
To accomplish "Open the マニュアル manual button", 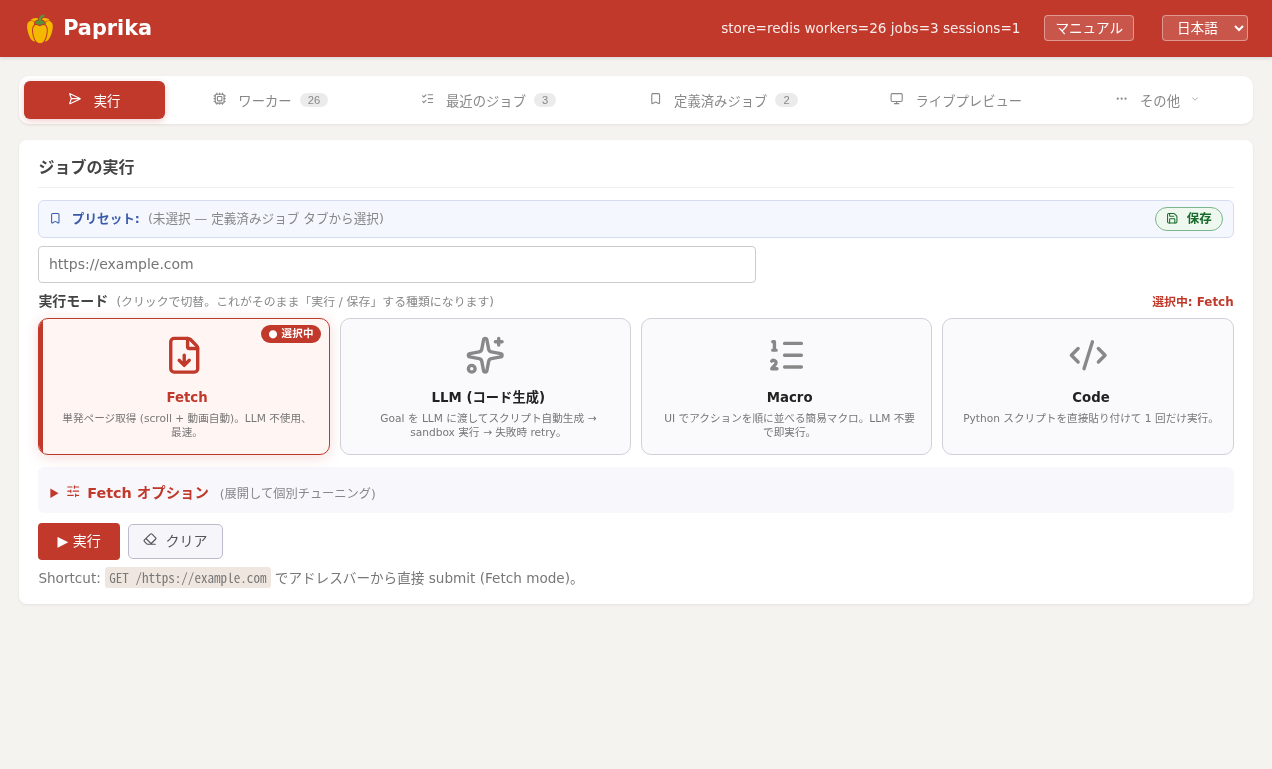I will coord(1089,28).
